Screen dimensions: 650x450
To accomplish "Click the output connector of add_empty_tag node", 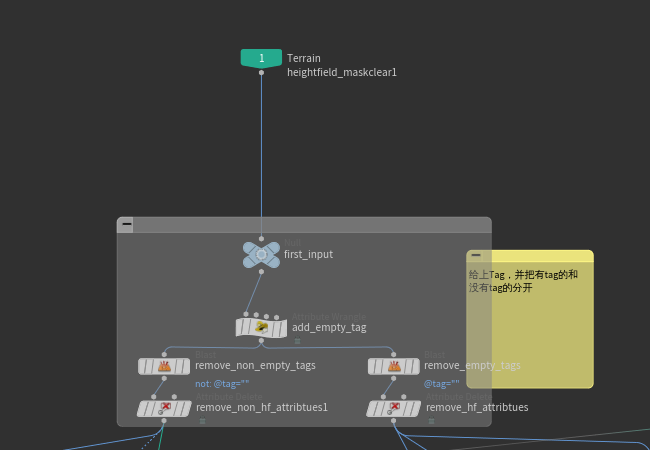I will 261,341.
